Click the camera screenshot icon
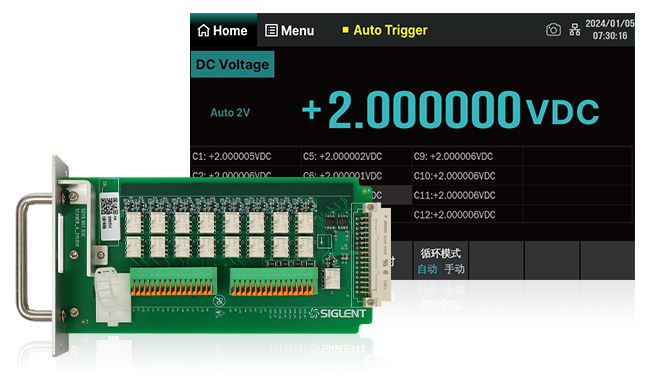Image resolution: width=650 pixels, height=380 pixels. (553, 30)
